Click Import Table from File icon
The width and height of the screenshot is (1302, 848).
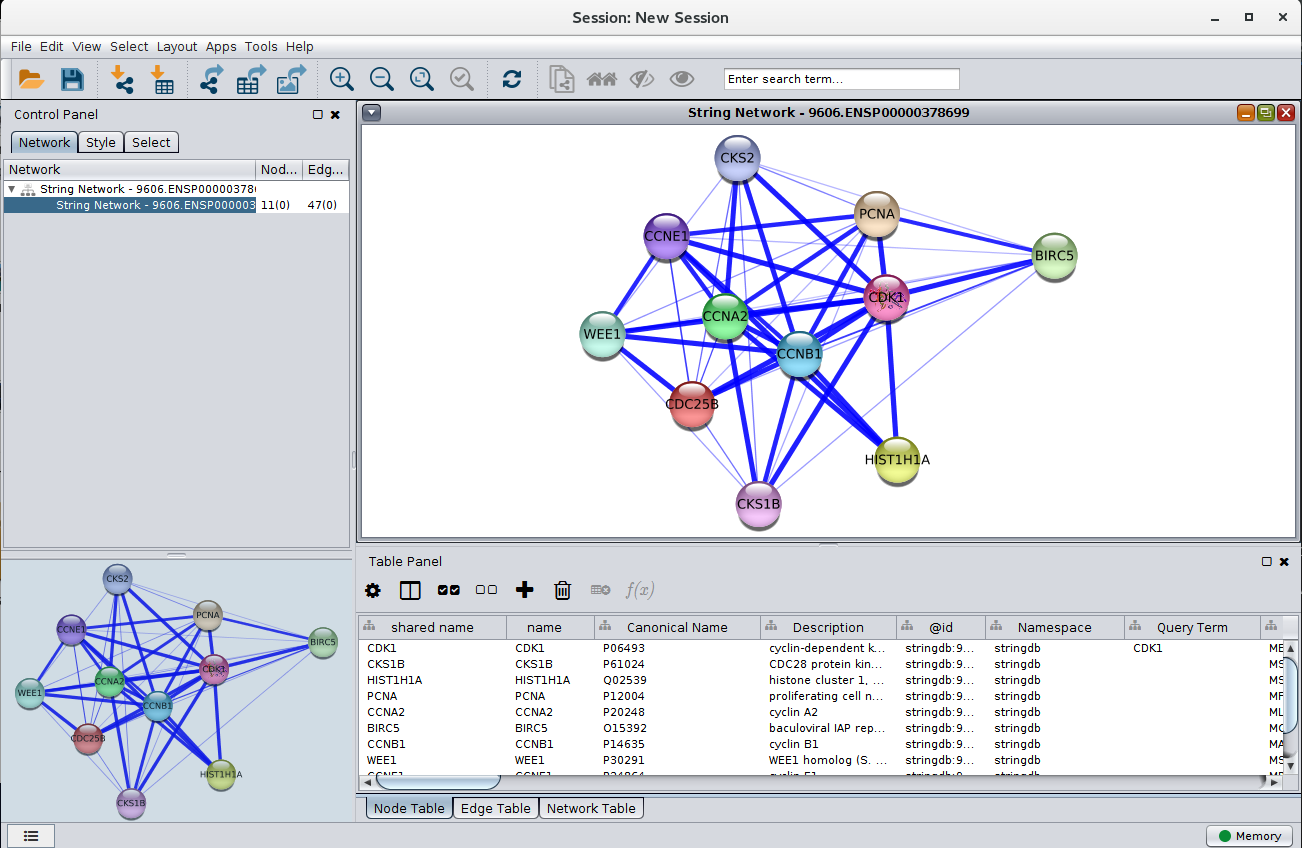161,79
